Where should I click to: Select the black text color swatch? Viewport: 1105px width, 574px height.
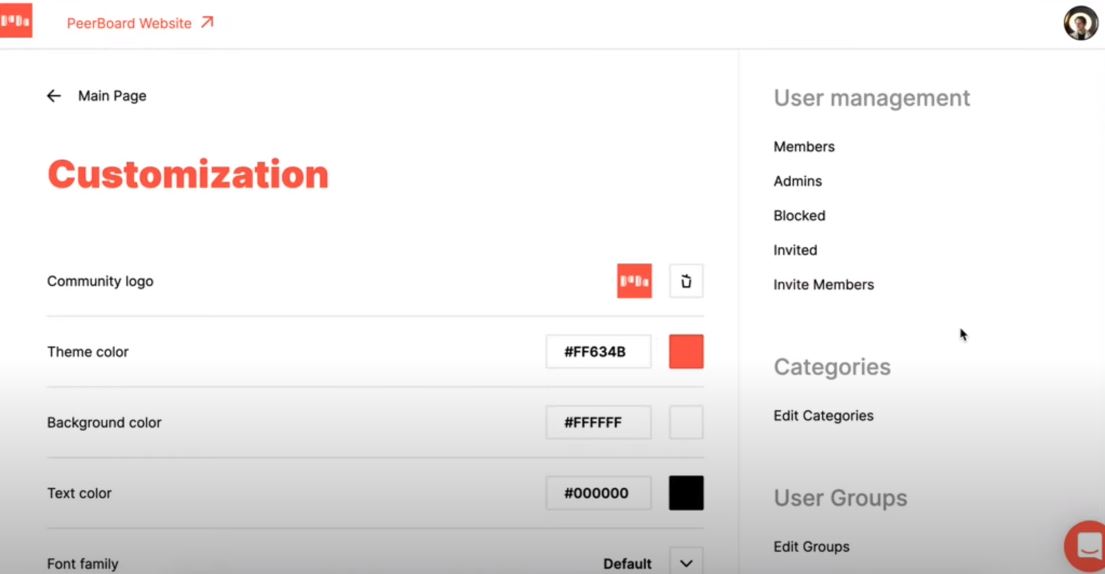[x=686, y=493]
